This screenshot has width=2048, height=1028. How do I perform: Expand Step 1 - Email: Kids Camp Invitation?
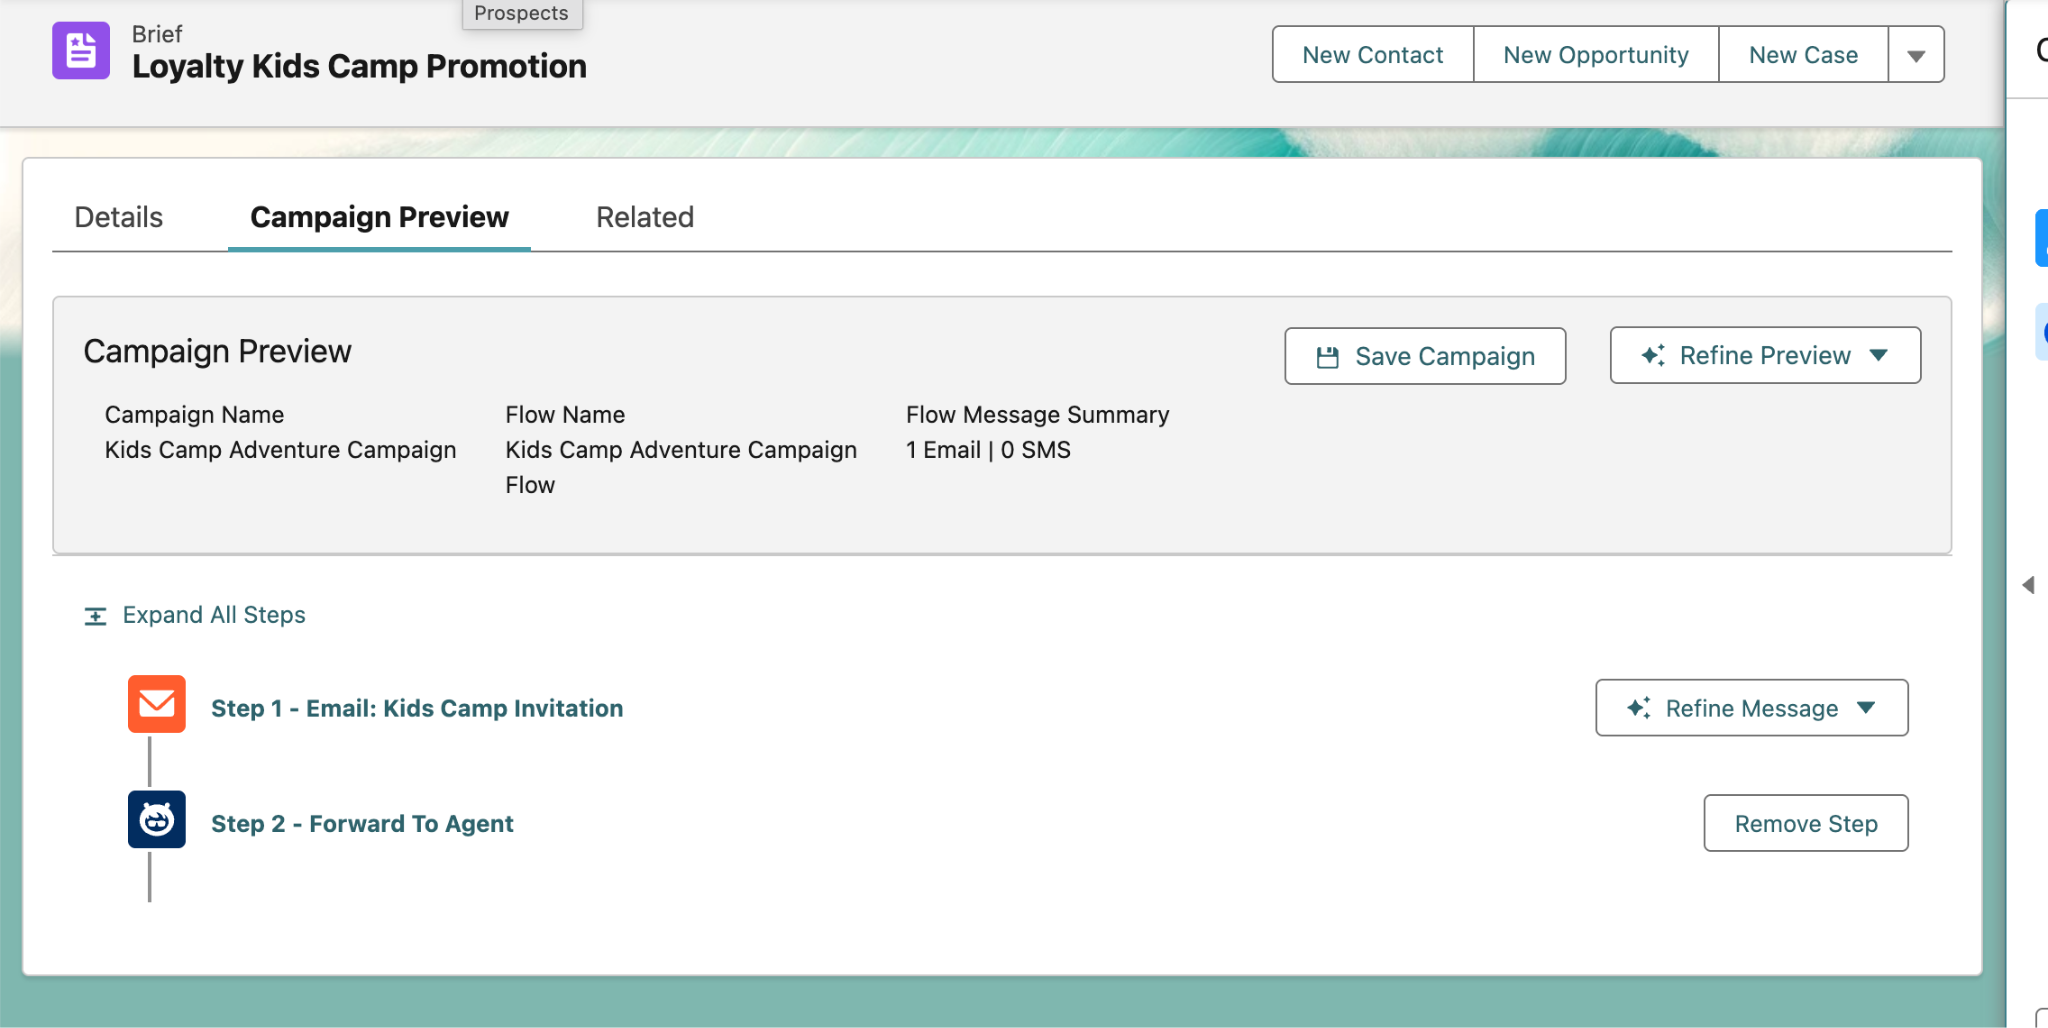pyautogui.click(x=417, y=708)
